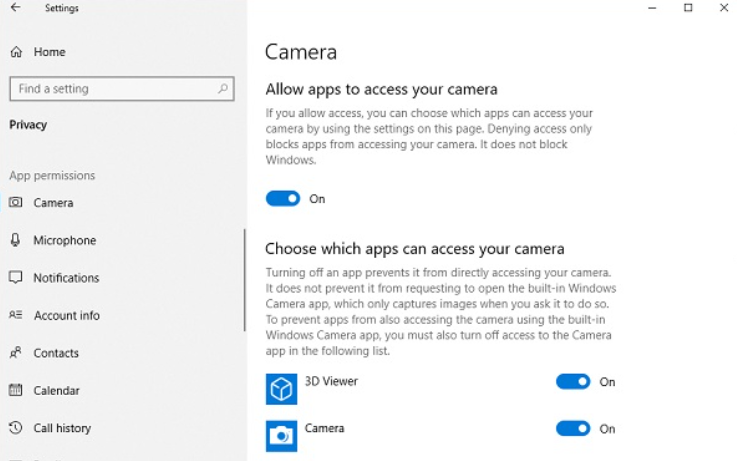737x461 pixels.
Task: Maximize the Settings window
Action: click(688, 8)
